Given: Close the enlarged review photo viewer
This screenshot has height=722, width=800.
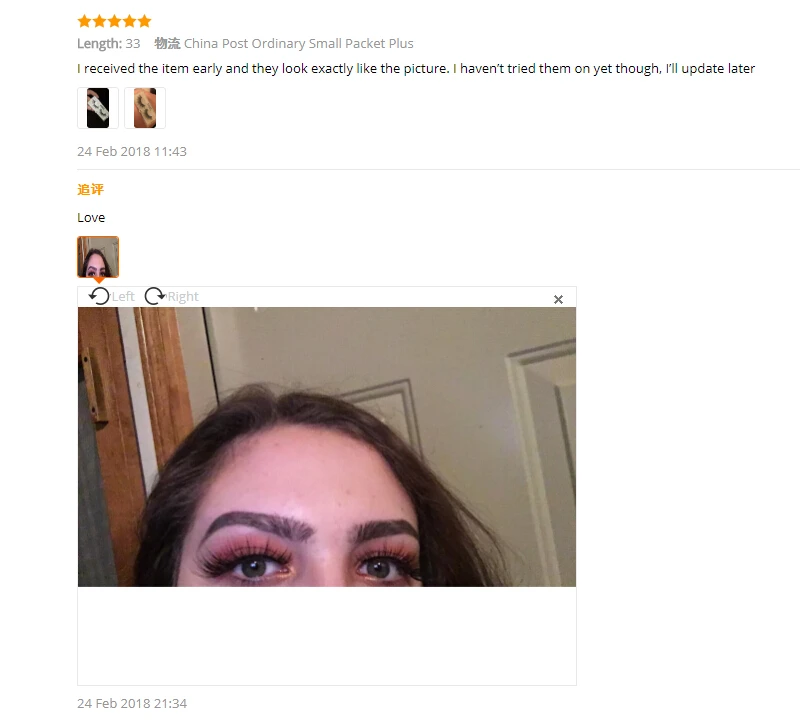Looking at the screenshot, I should [558, 300].
